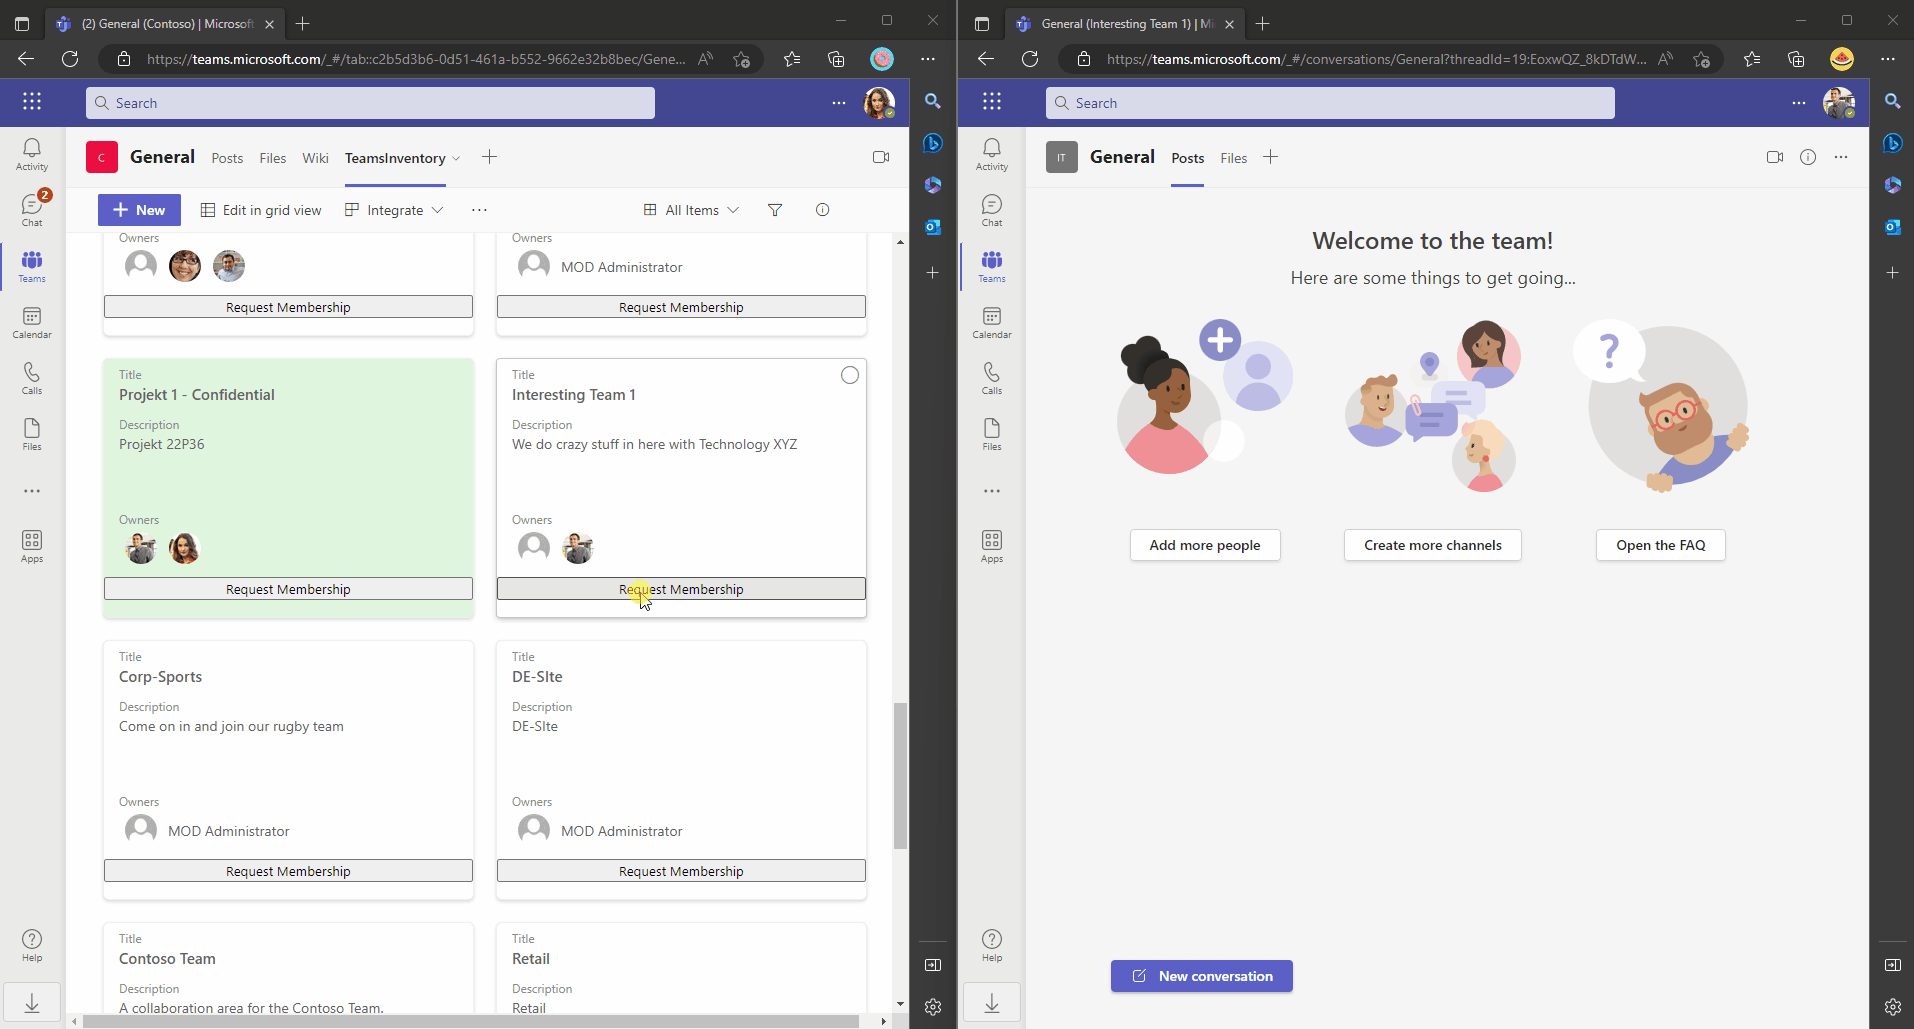Open Settings and more in right Teams header
The width and height of the screenshot is (1914, 1029).
click(1799, 103)
